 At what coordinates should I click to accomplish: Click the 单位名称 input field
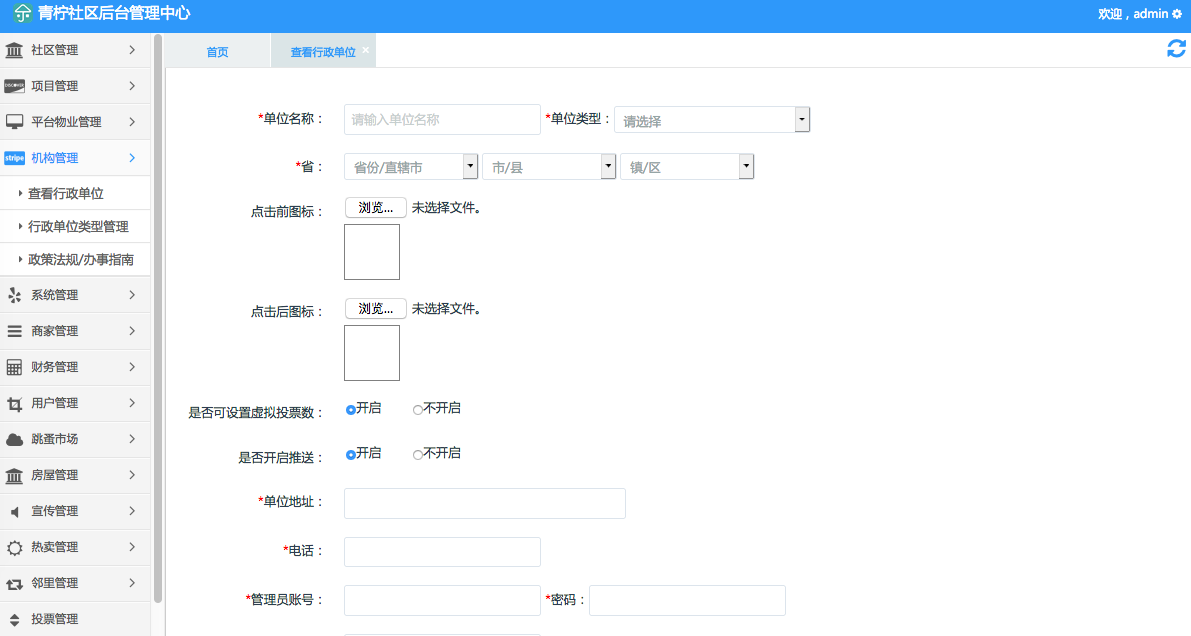point(442,119)
